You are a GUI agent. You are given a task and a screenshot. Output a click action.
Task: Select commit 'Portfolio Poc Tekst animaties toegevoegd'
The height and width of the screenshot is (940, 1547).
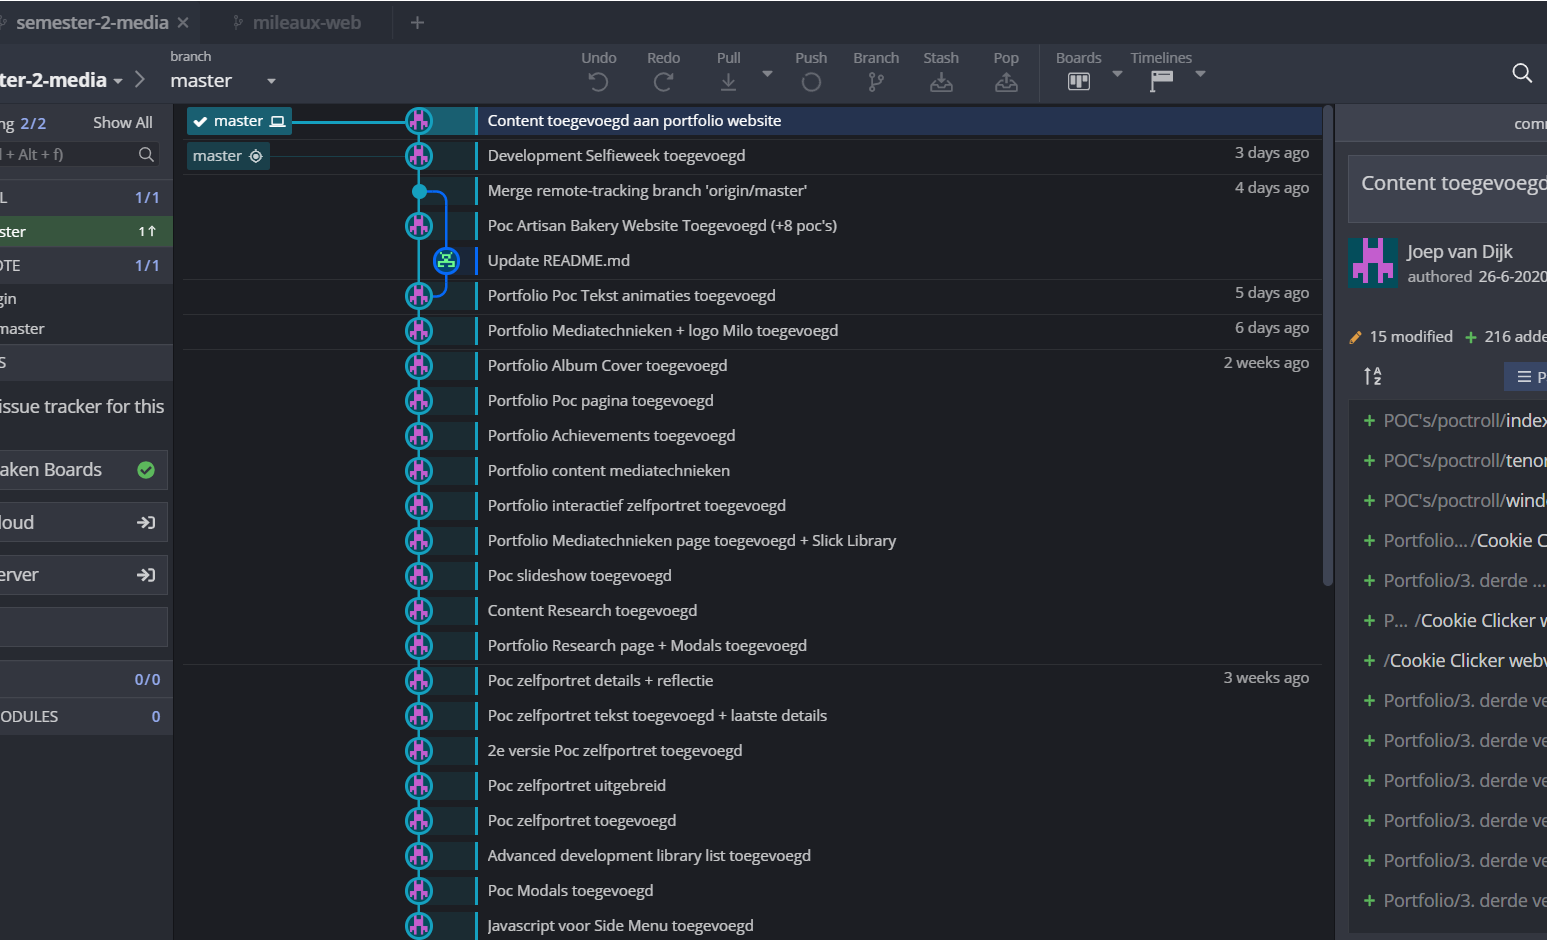click(631, 296)
